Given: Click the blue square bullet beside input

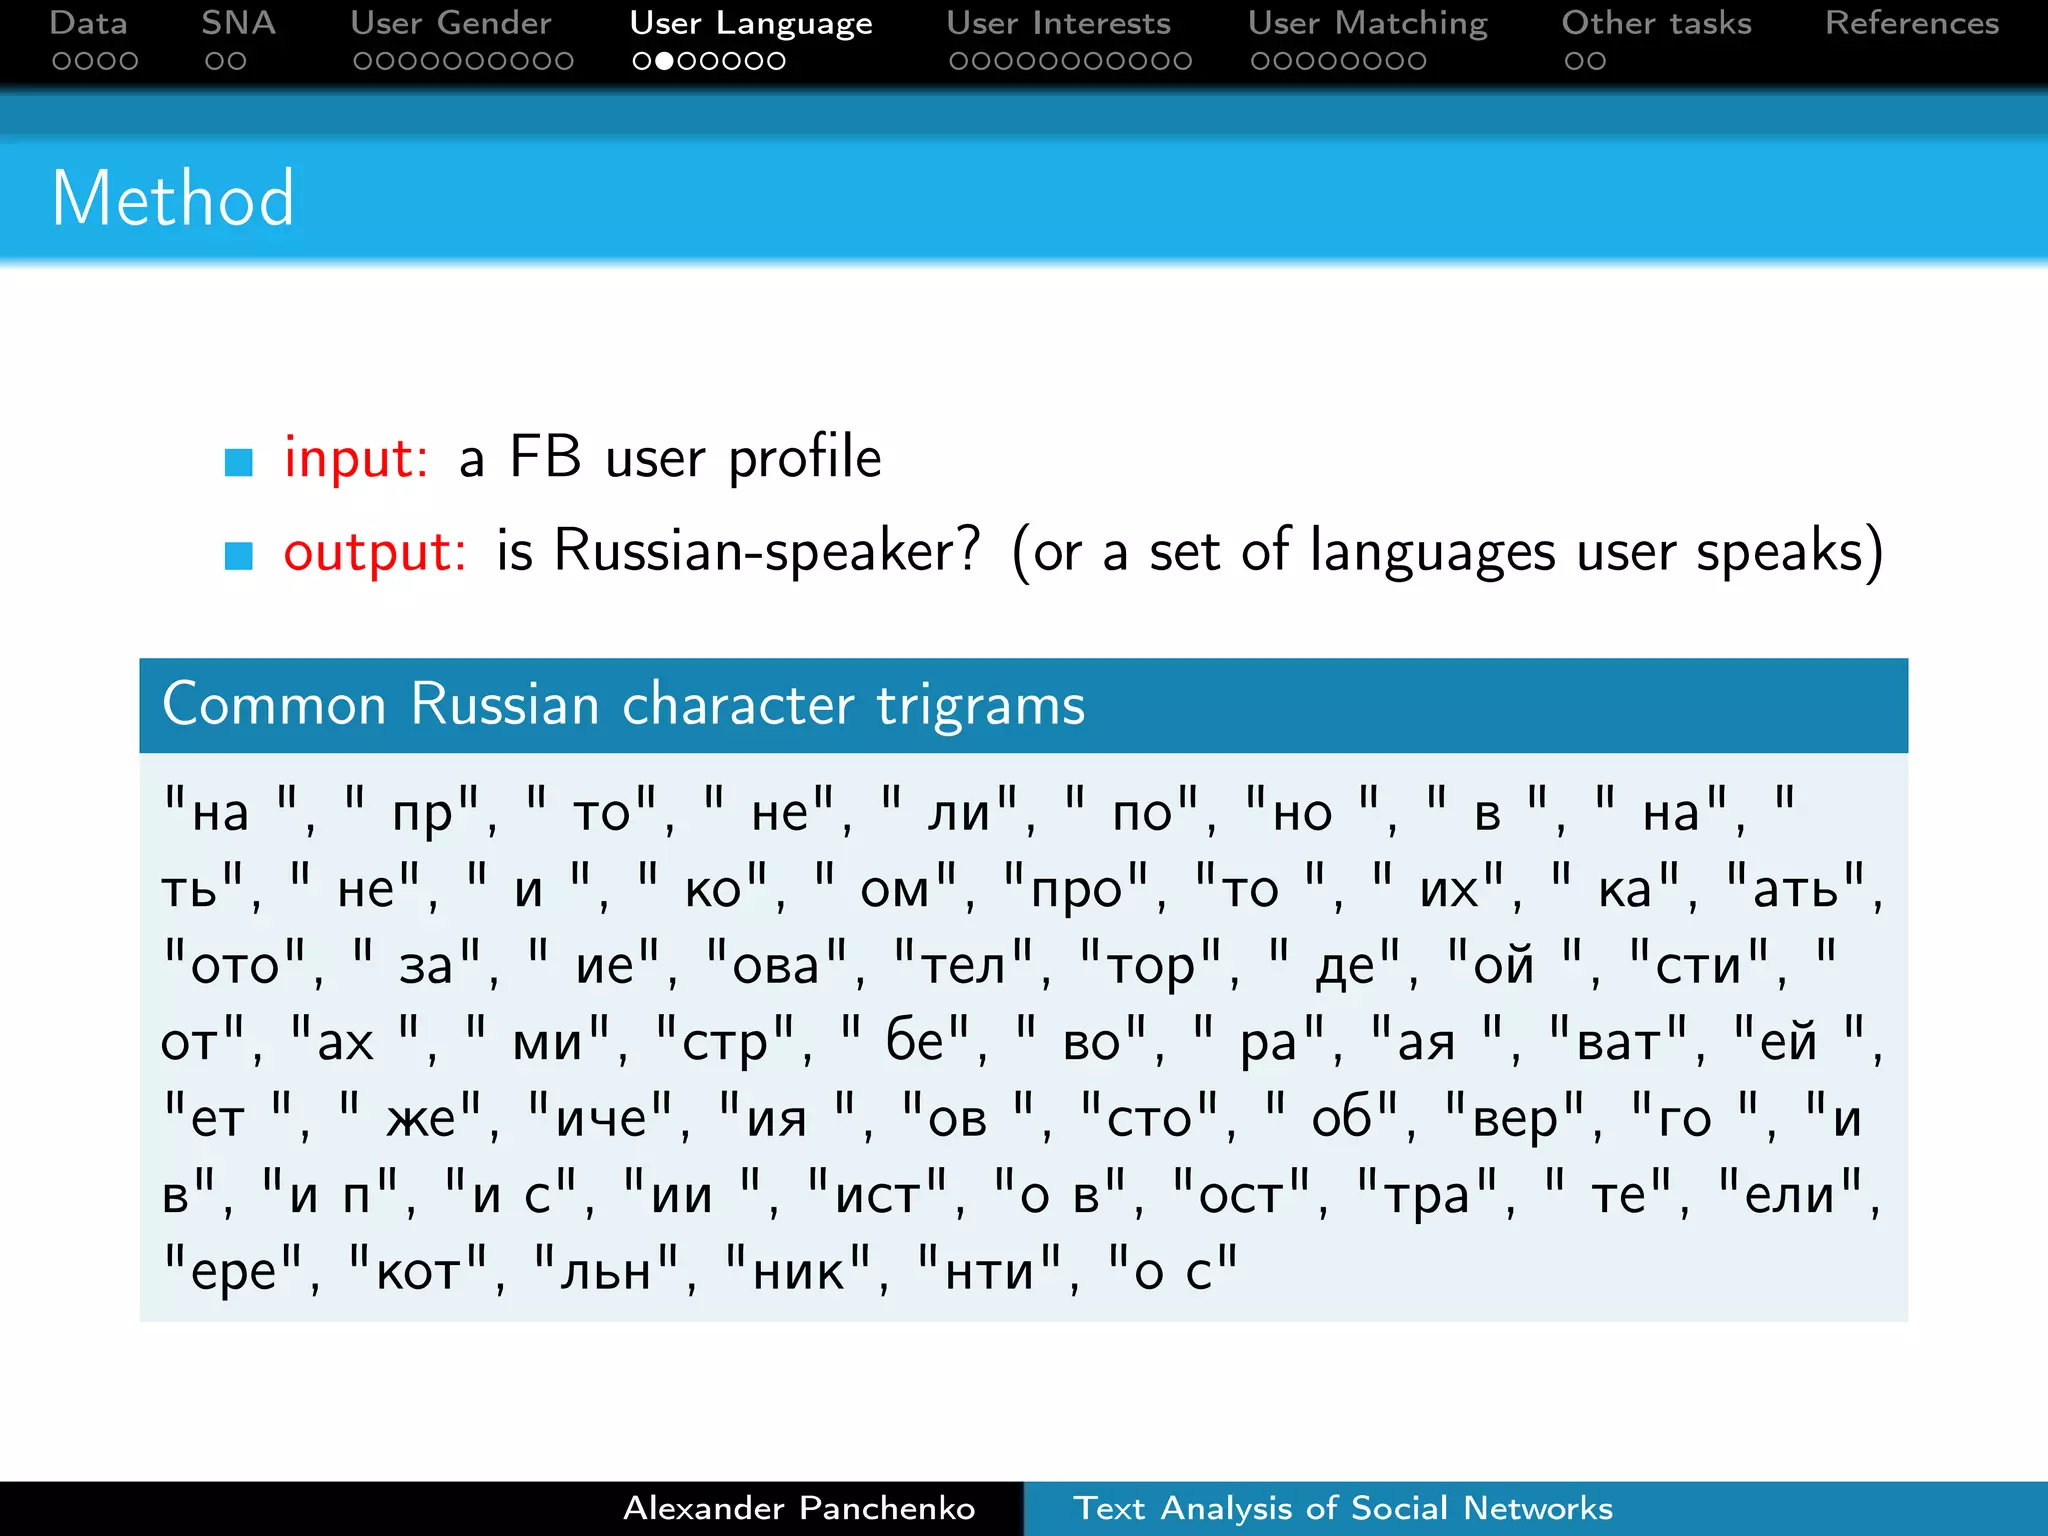Looking at the screenshot, I should pyautogui.click(x=239, y=462).
